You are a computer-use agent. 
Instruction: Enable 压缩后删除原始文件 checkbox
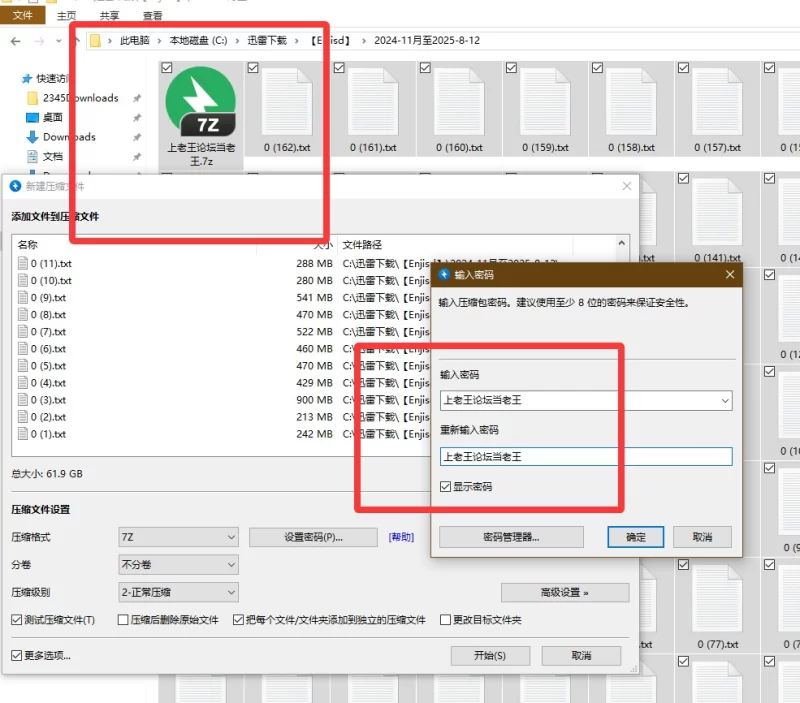(123, 620)
